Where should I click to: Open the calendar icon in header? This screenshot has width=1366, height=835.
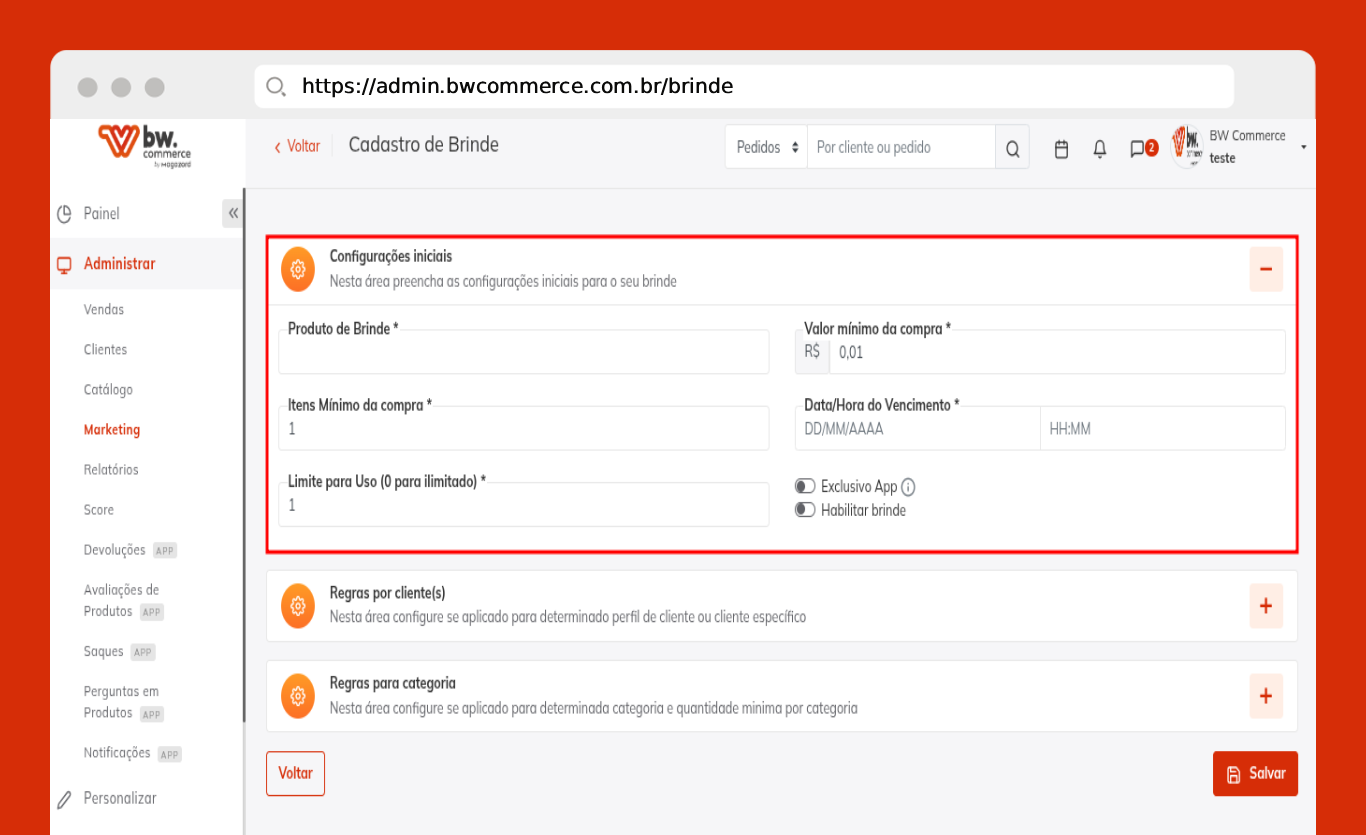pyautogui.click(x=1062, y=149)
